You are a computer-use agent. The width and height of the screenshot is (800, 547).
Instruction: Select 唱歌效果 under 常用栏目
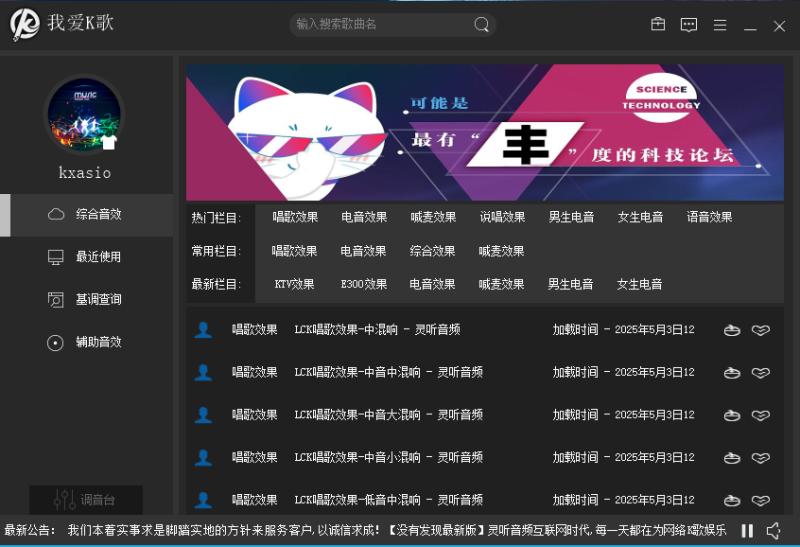294,251
